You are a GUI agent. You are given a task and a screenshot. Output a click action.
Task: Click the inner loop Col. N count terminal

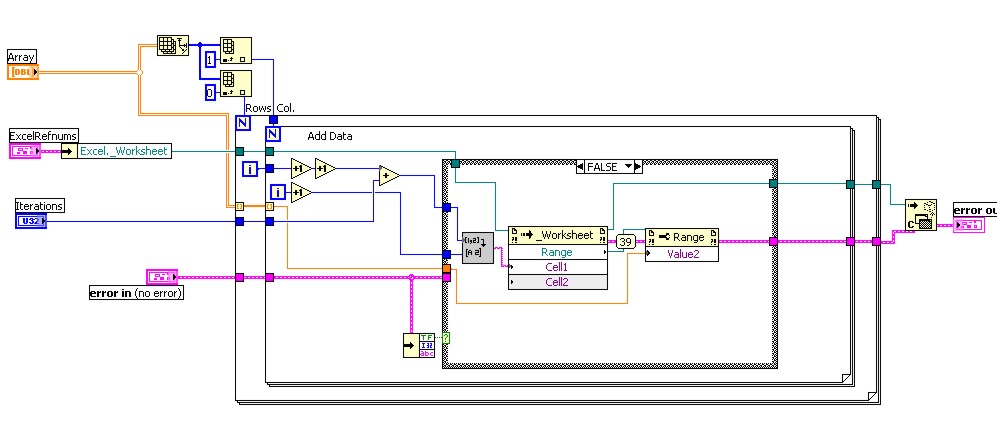(273, 134)
